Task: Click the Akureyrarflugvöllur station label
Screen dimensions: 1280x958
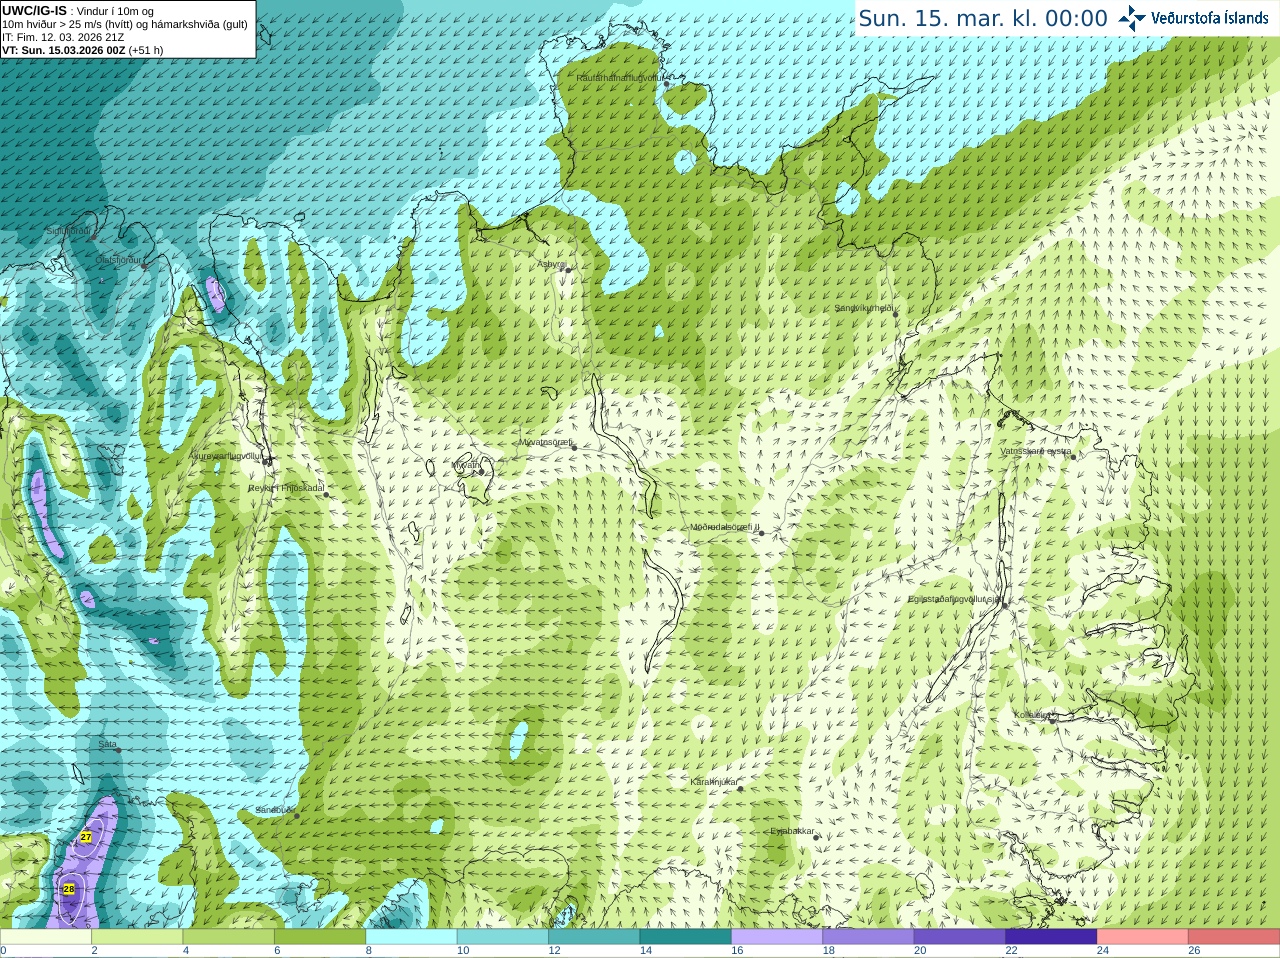Action: pos(227,455)
